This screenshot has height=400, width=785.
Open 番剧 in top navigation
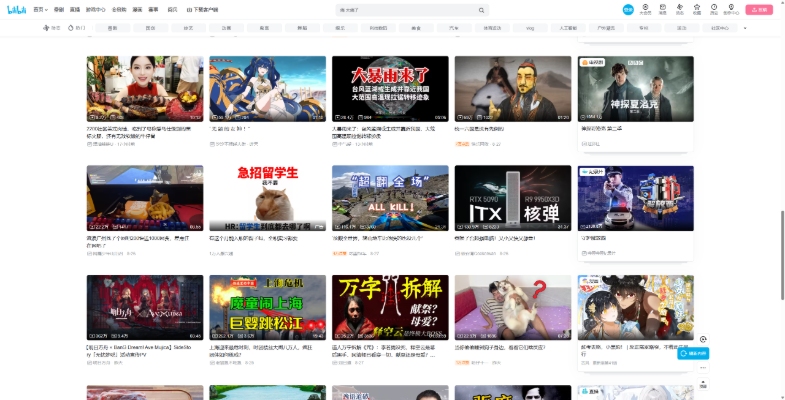[59, 10]
